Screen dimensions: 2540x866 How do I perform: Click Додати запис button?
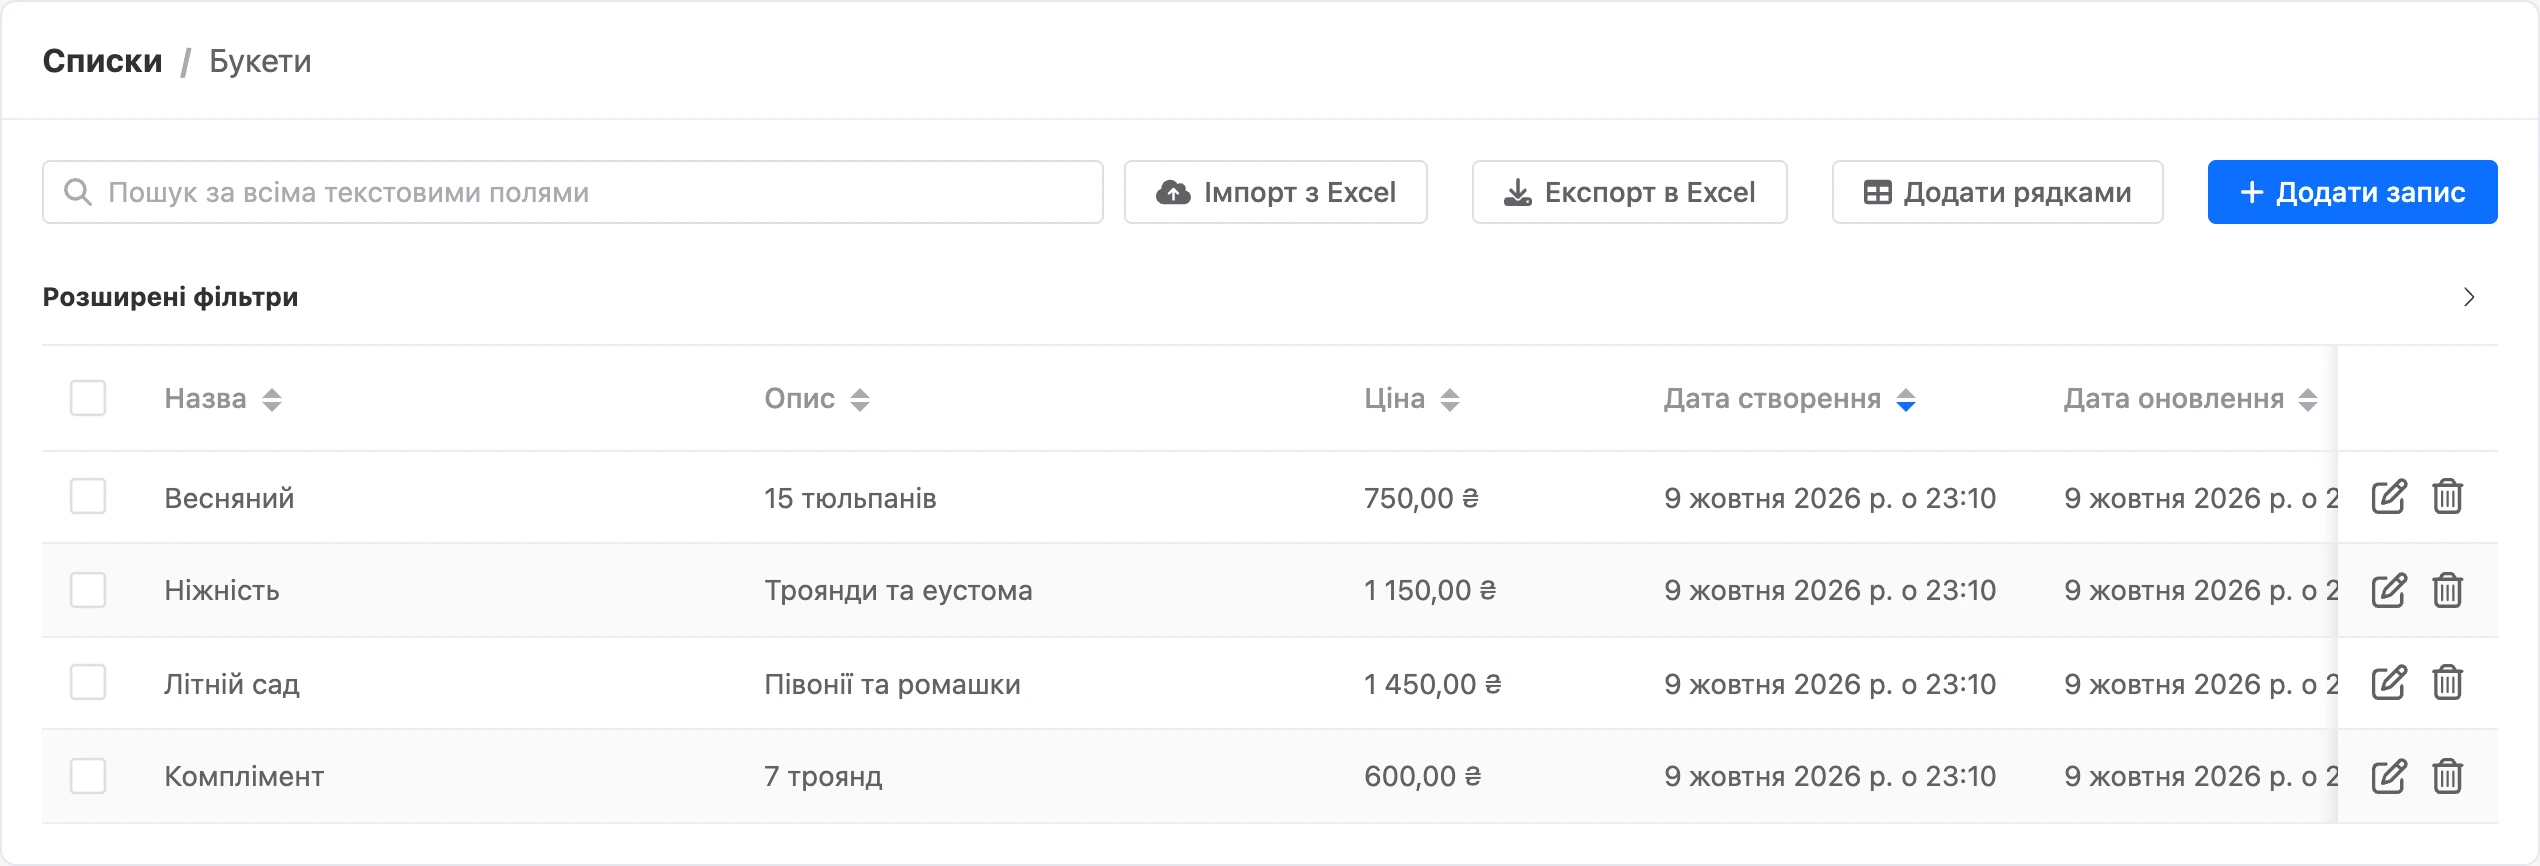click(2352, 192)
